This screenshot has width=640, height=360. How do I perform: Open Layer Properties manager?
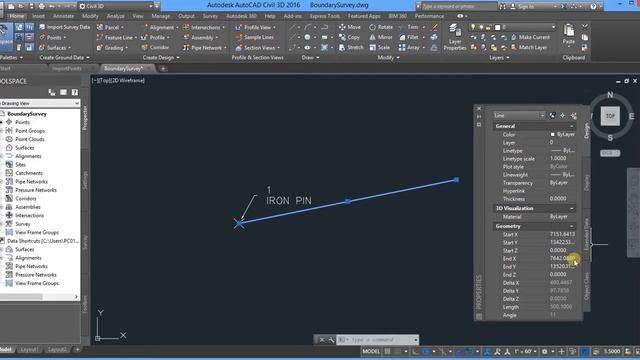tap(455, 37)
